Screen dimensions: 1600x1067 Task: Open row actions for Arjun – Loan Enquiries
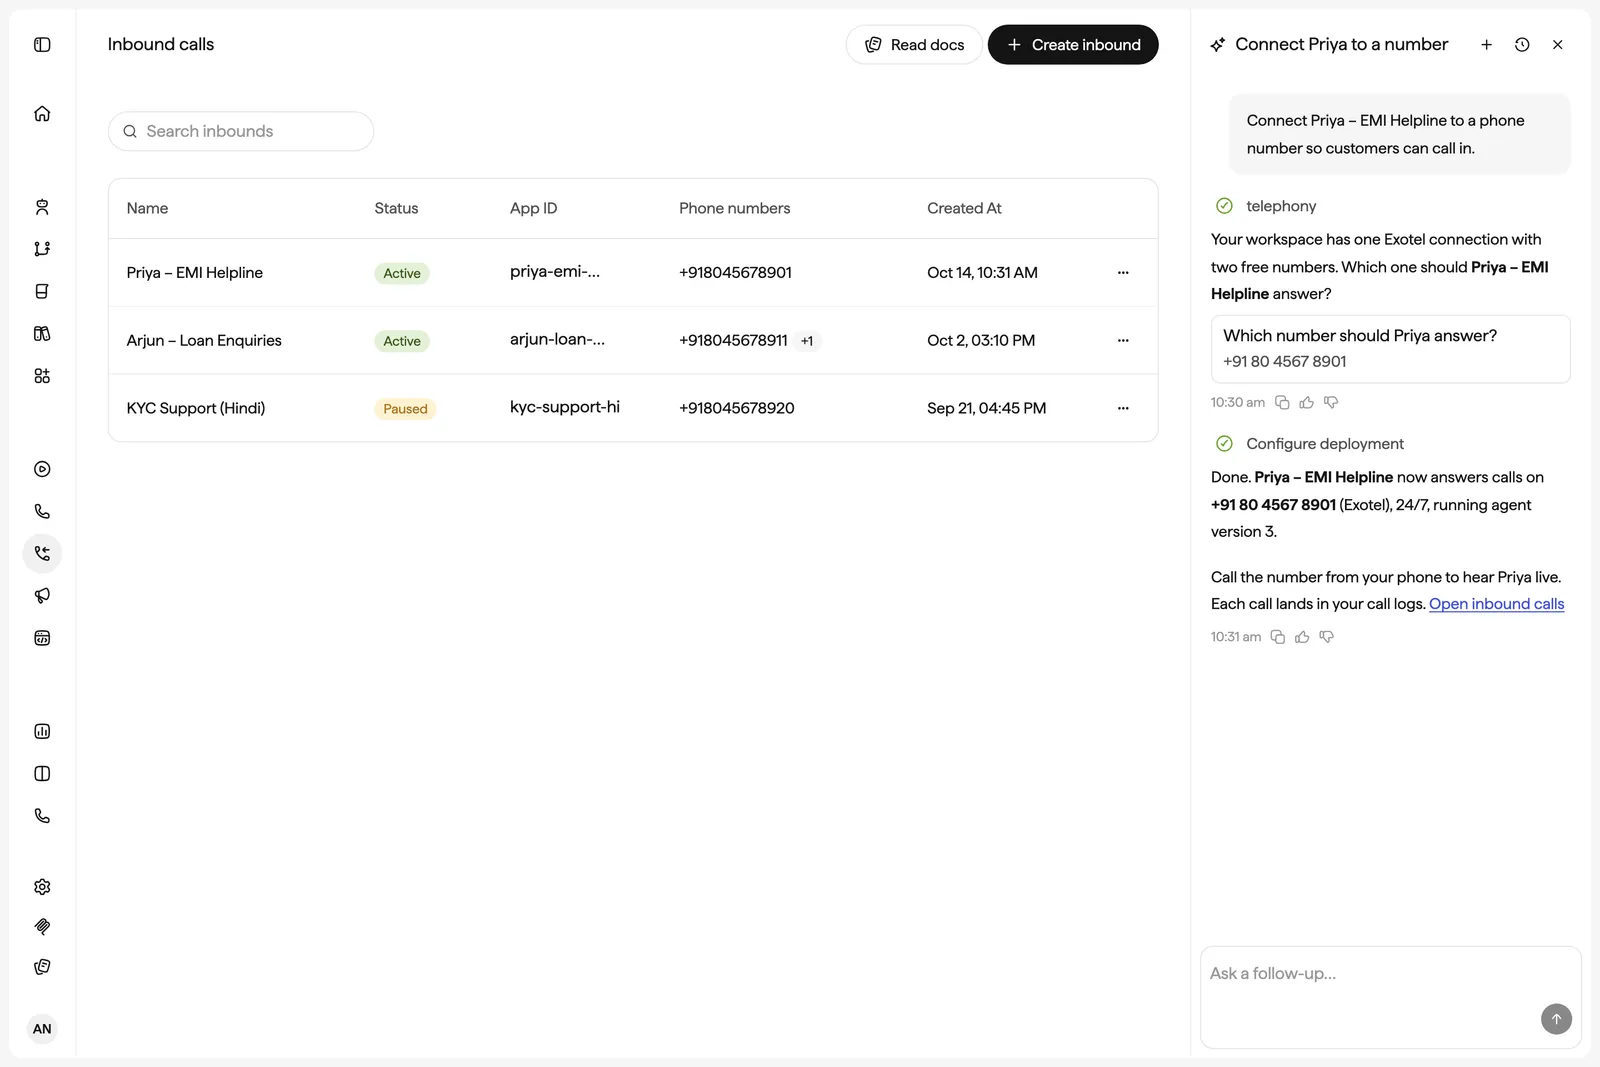1123,341
